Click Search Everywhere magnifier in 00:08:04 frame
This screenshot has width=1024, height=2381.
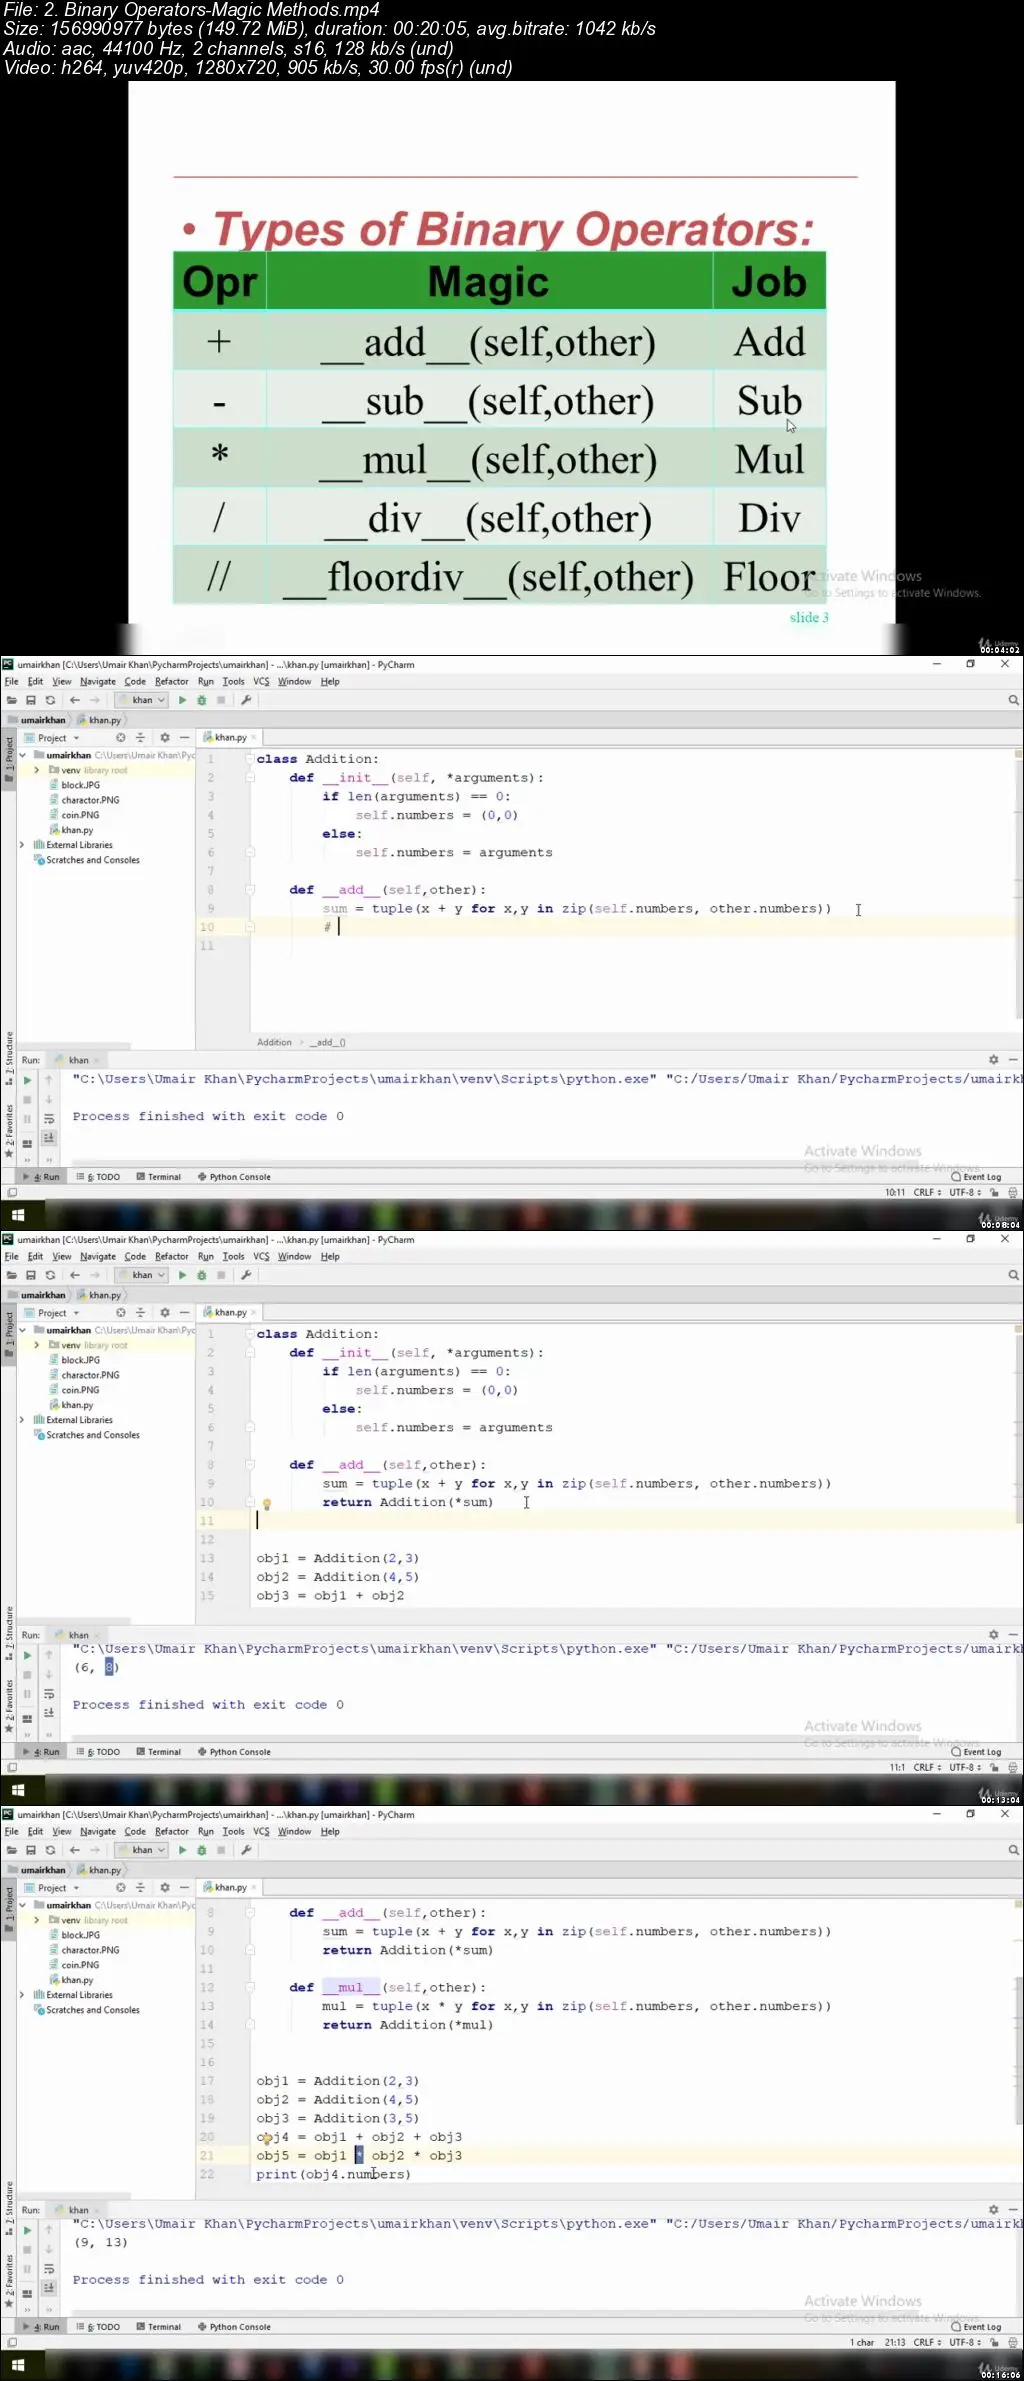coord(1013,700)
